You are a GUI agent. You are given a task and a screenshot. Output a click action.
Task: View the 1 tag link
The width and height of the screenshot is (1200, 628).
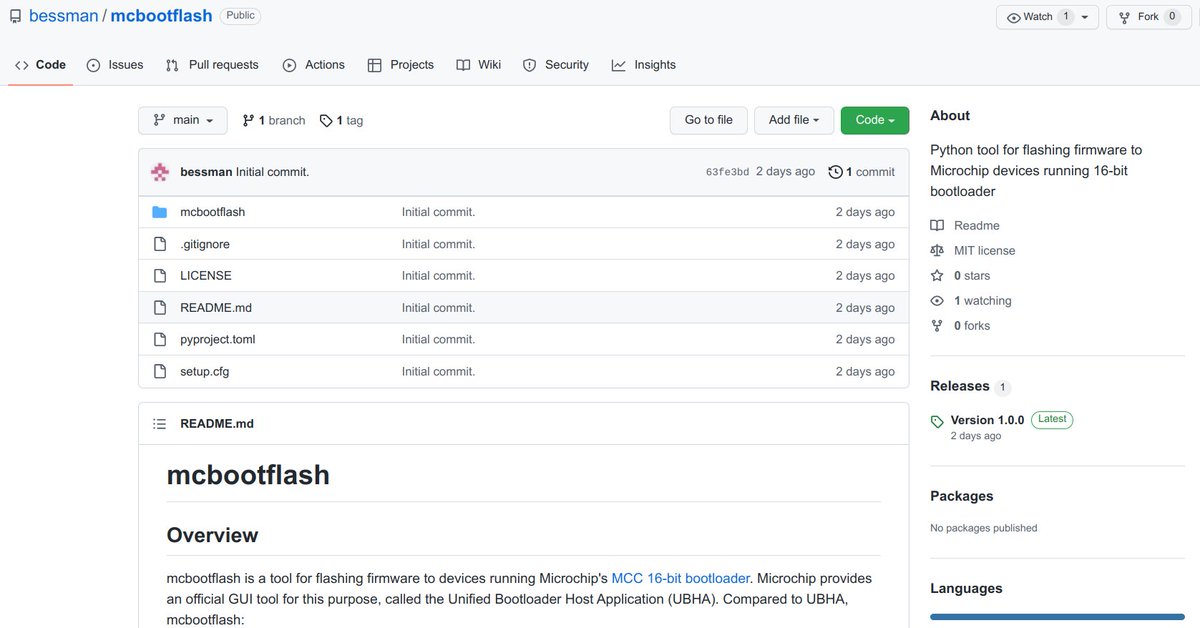coord(341,120)
